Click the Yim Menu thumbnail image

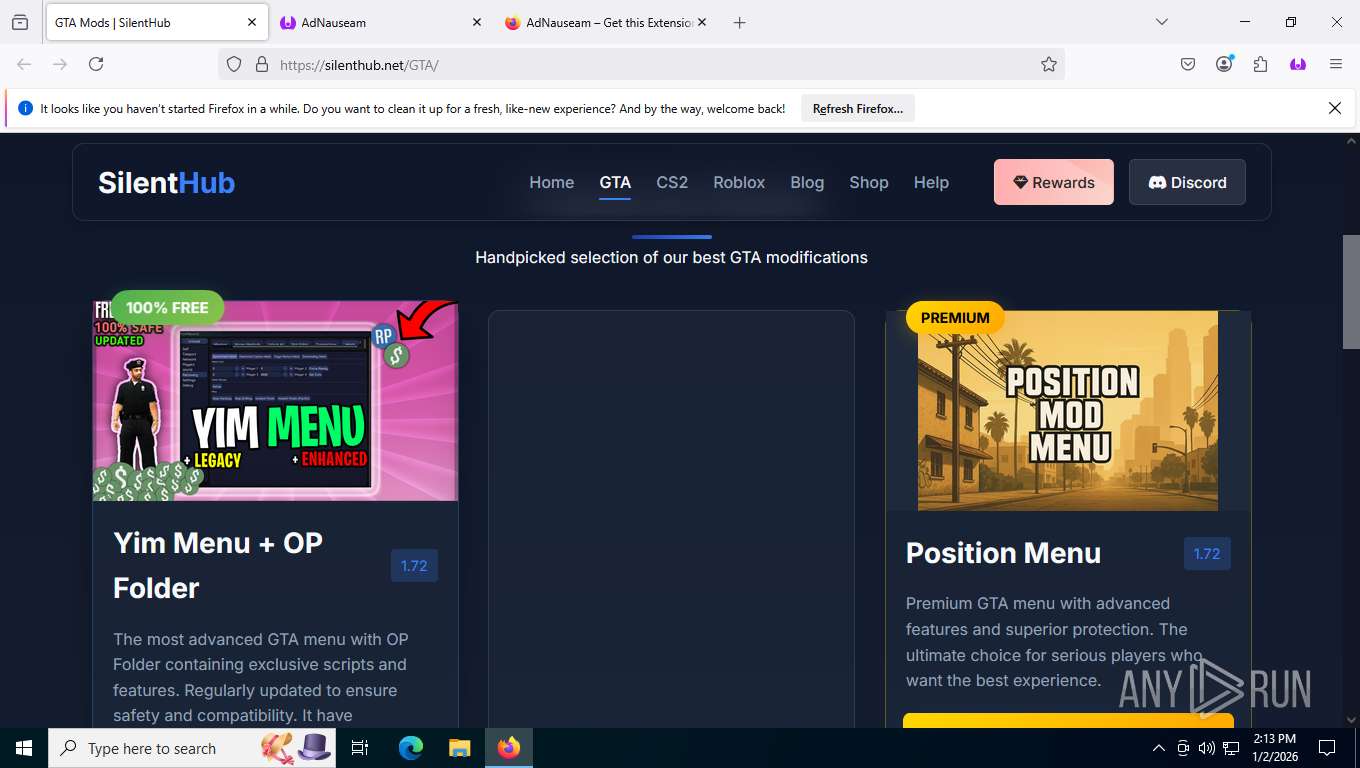tap(275, 401)
